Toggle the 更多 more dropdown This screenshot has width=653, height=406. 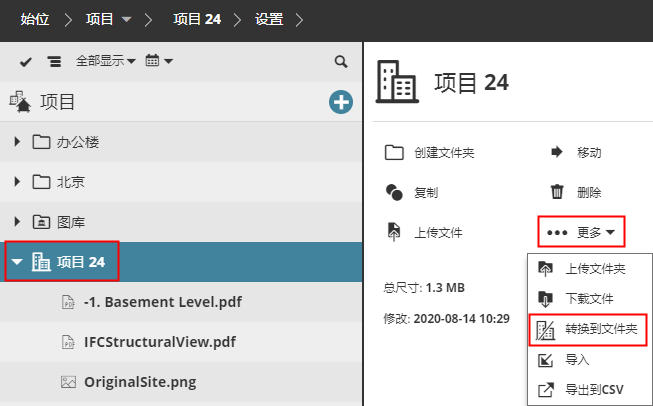click(x=581, y=232)
